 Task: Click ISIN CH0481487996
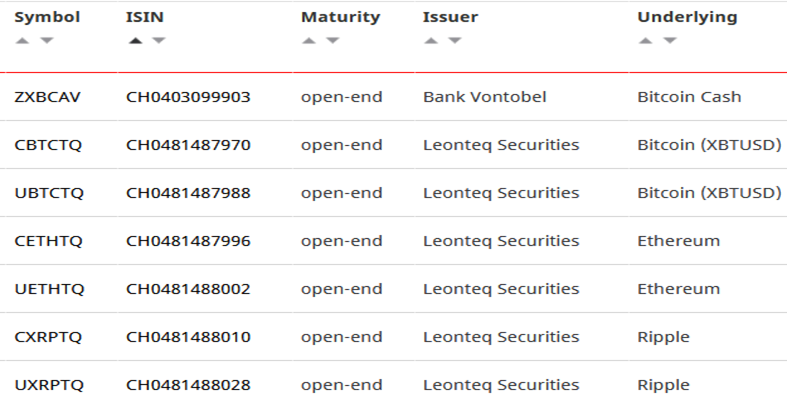[x=188, y=241]
